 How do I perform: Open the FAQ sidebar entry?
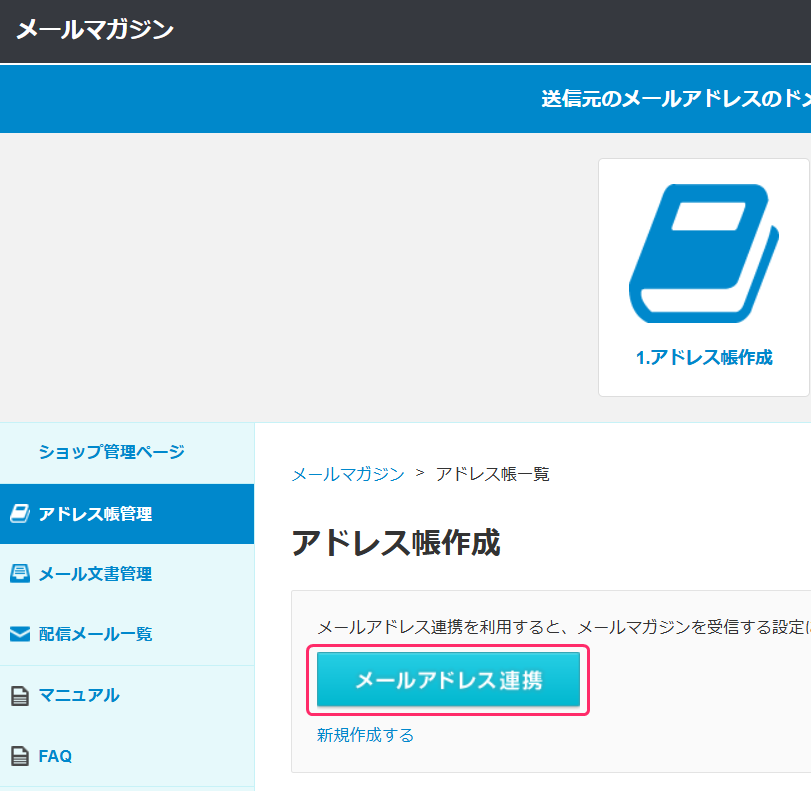[x=55, y=756]
